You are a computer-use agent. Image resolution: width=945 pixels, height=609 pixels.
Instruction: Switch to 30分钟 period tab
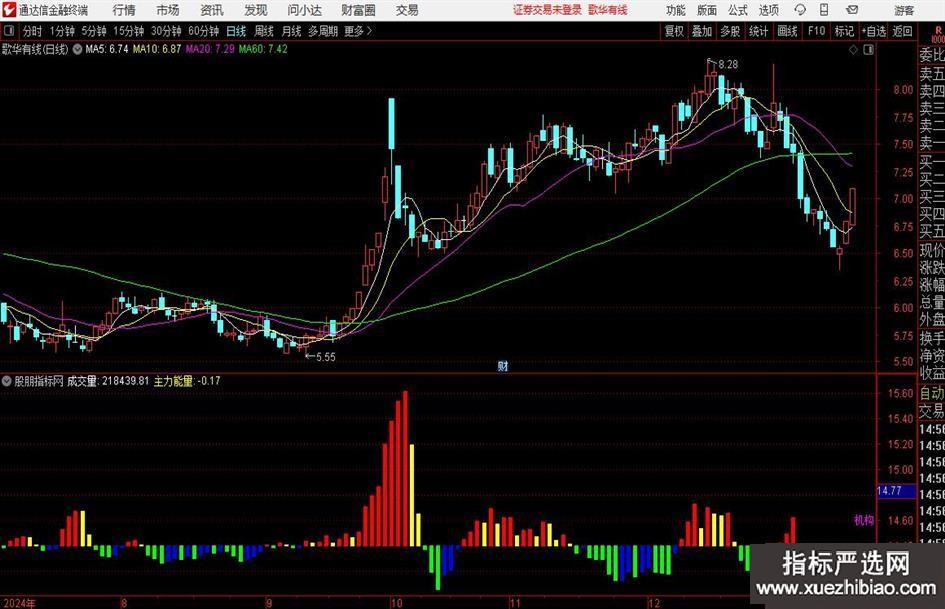point(166,31)
